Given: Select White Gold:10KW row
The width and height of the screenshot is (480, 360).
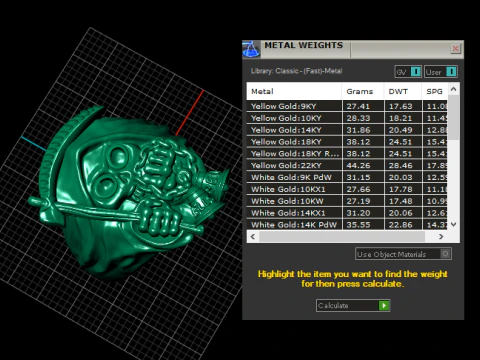Looking at the screenshot, I should tap(347, 201).
